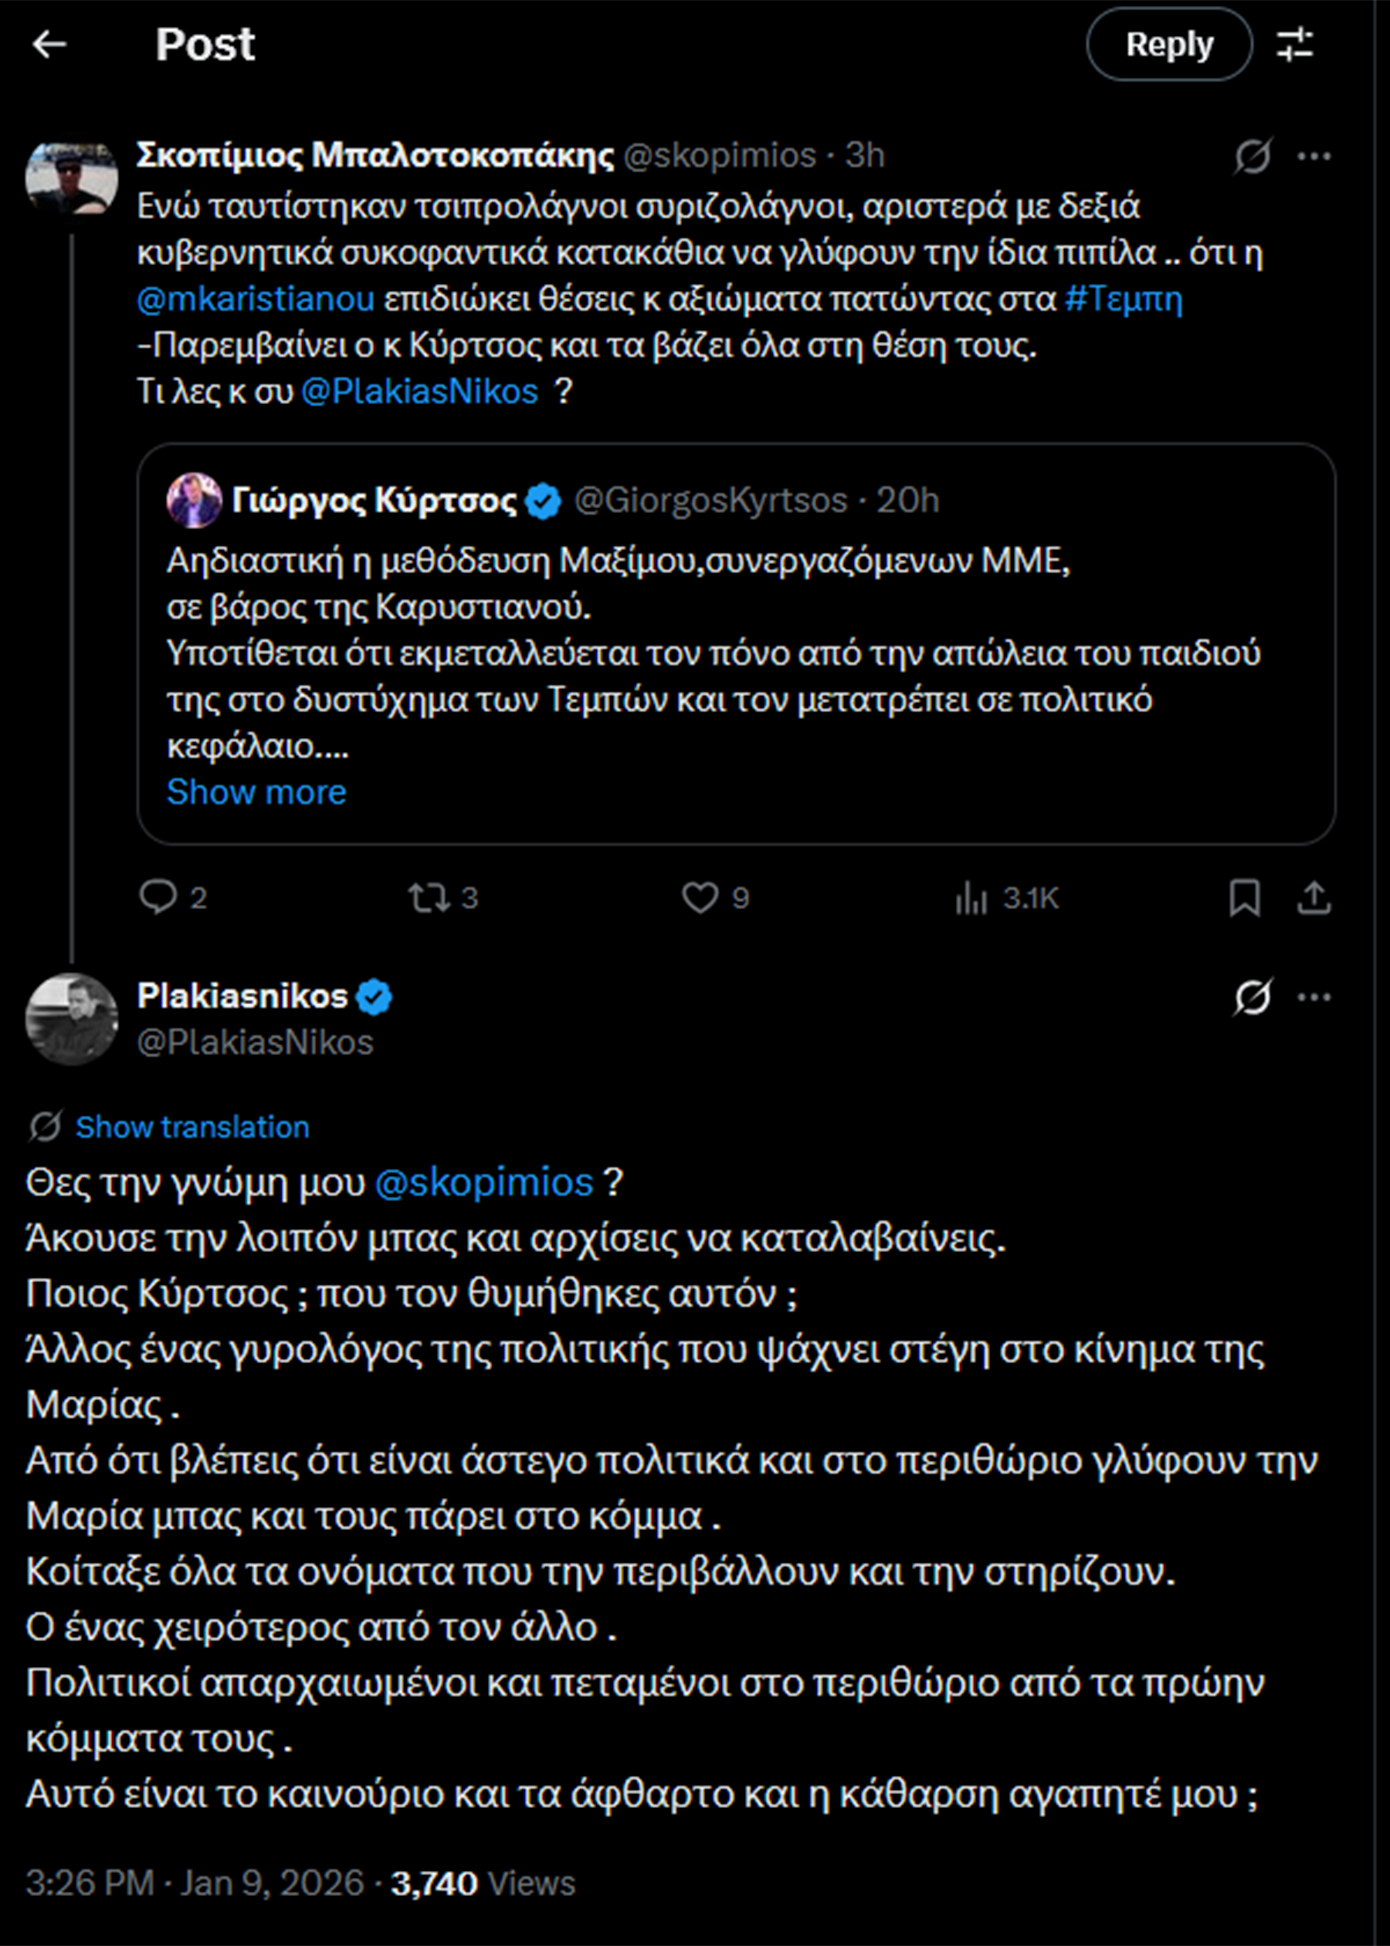This screenshot has width=1390, height=1946.
Task: Like the Skopimios post via heart icon
Action: click(700, 897)
